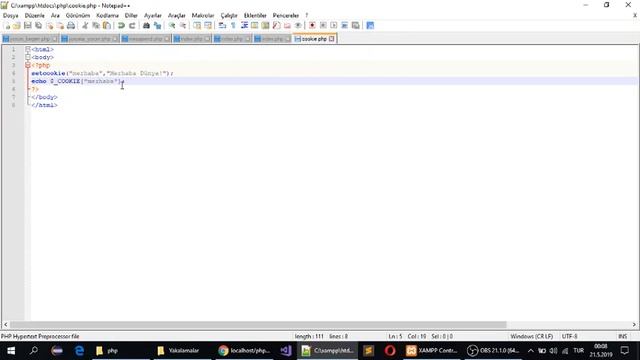Start macro recording with red button
Screen dimensions: 640x360
click(312, 26)
